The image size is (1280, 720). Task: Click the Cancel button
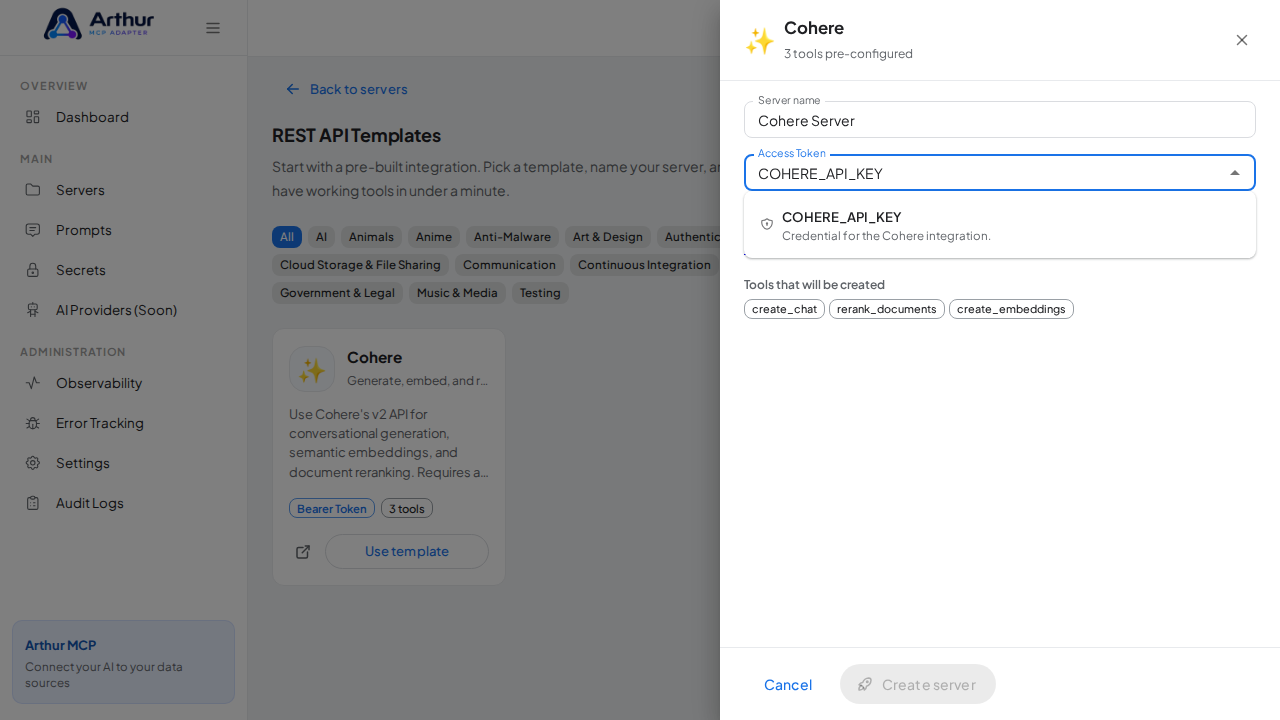[x=788, y=684]
